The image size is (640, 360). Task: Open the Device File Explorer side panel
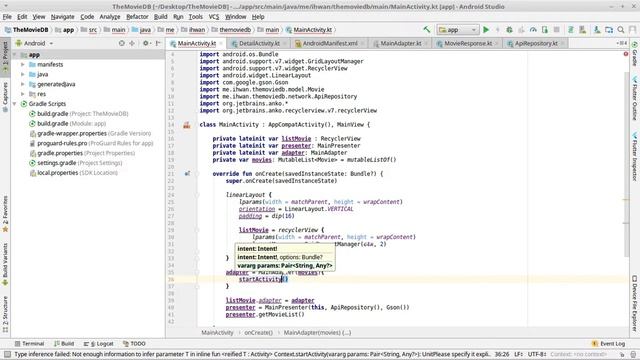coord(635,303)
